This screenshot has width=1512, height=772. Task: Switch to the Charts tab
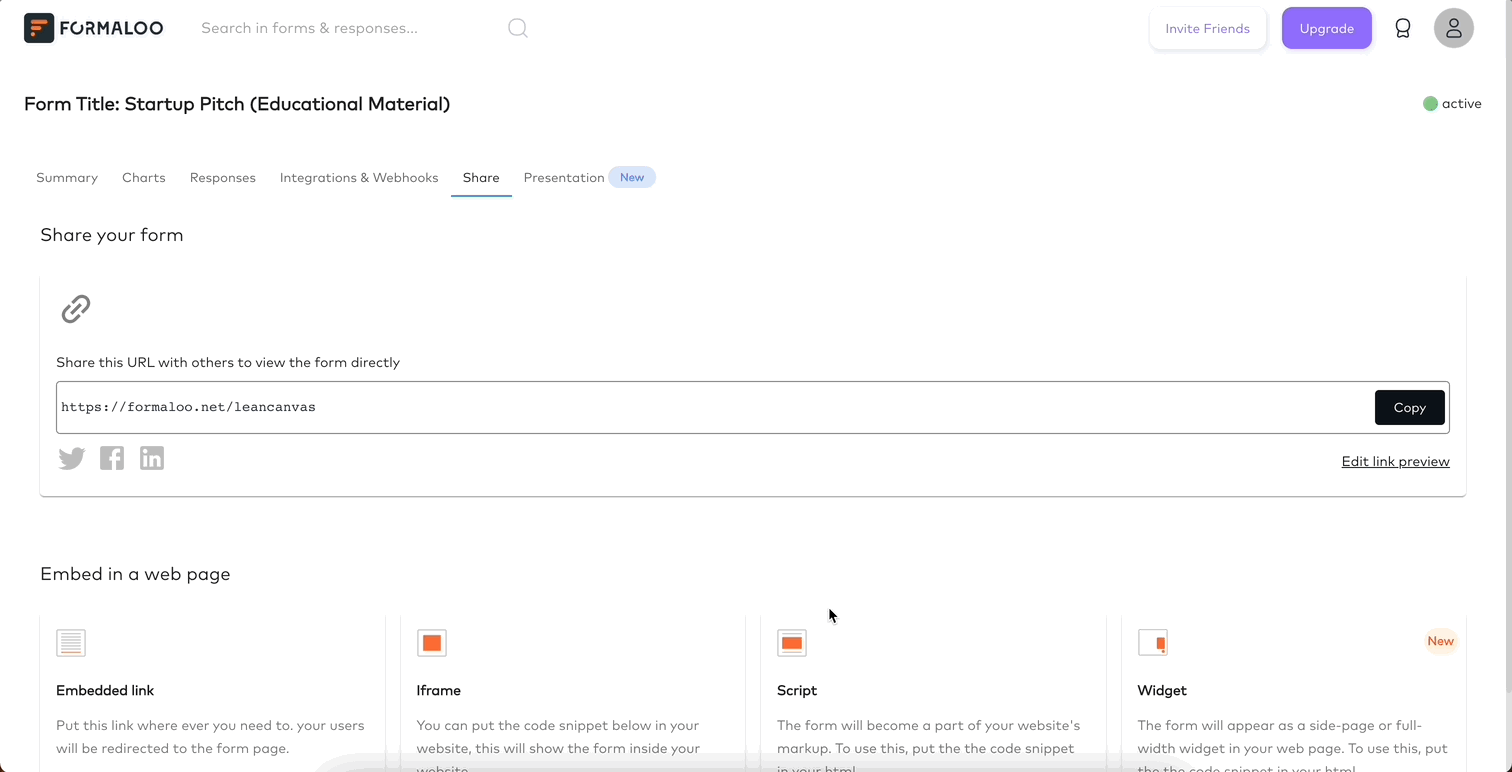(x=143, y=177)
